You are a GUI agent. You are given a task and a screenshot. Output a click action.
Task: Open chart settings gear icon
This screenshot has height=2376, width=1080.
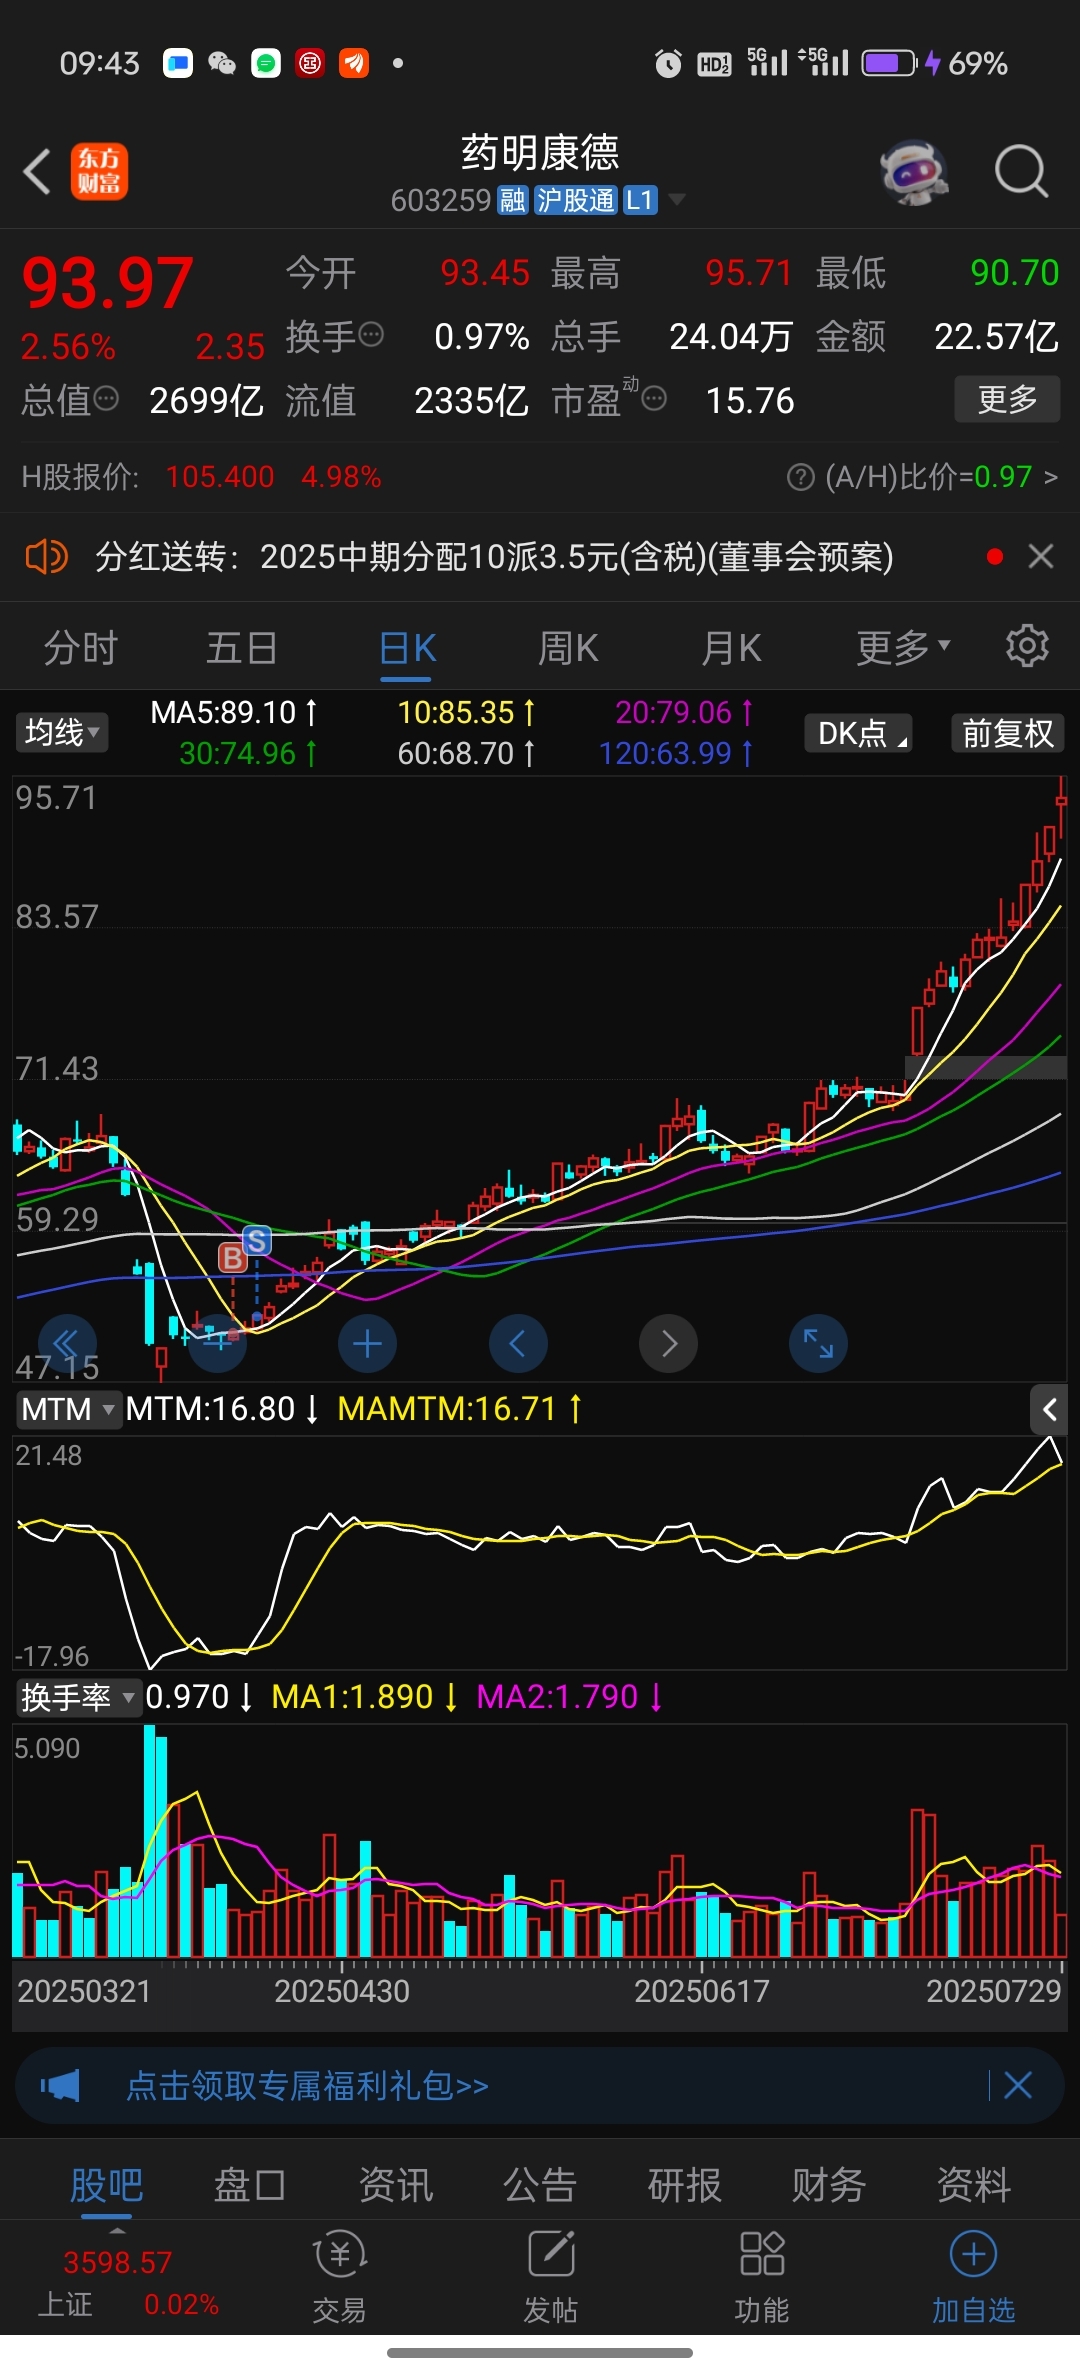(1027, 646)
